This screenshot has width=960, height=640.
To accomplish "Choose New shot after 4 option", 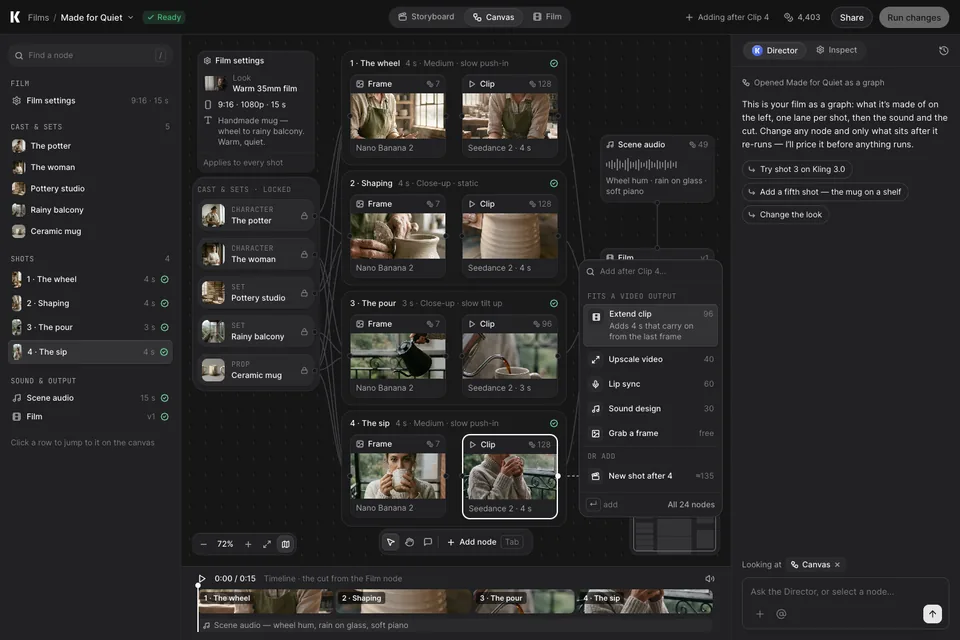I will [650, 476].
